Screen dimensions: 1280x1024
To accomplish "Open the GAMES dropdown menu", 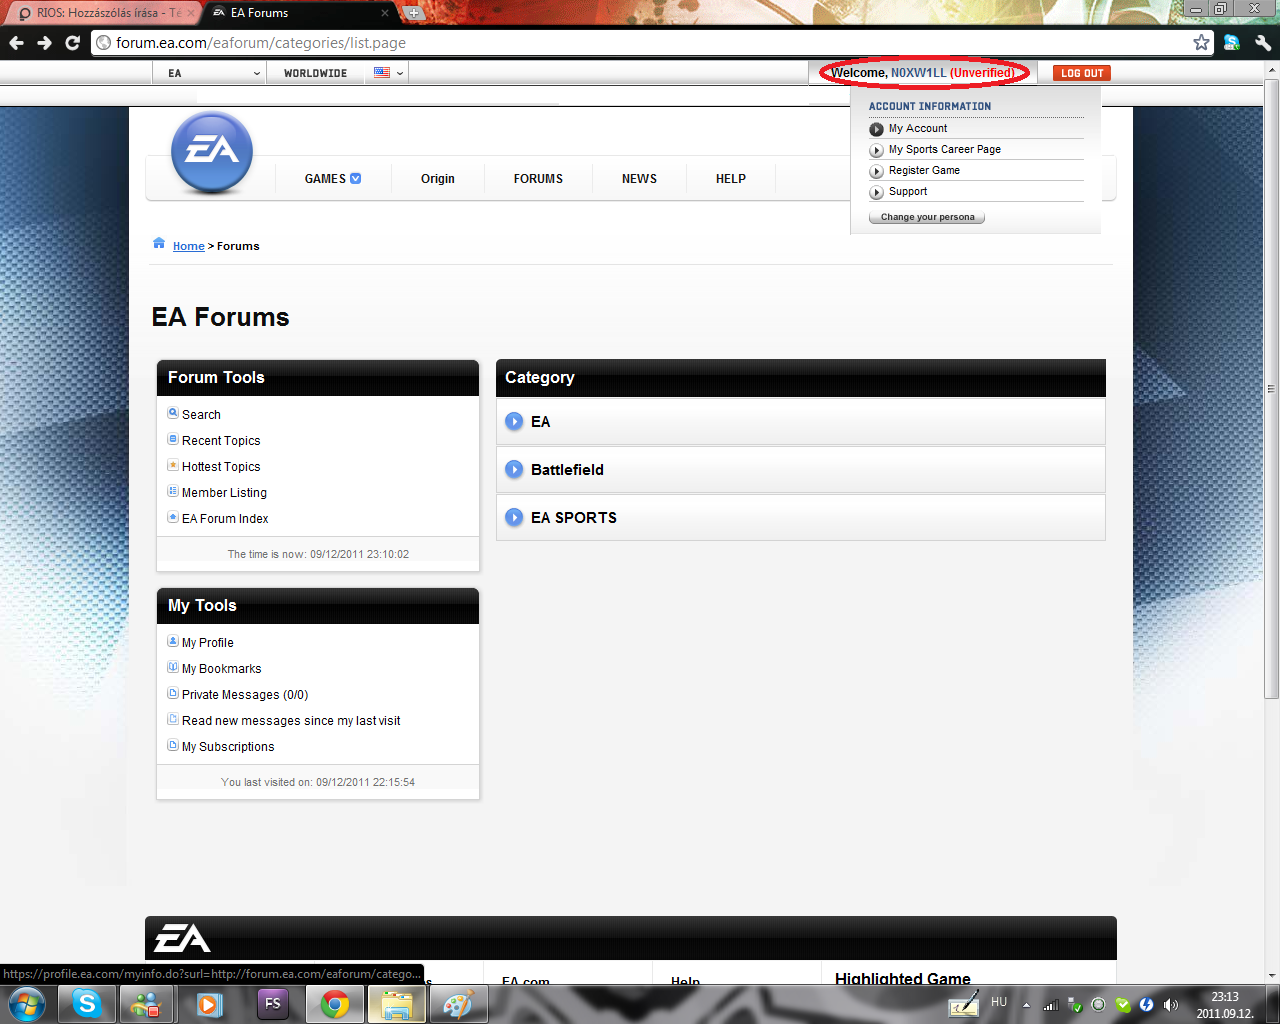I will [333, 179].
